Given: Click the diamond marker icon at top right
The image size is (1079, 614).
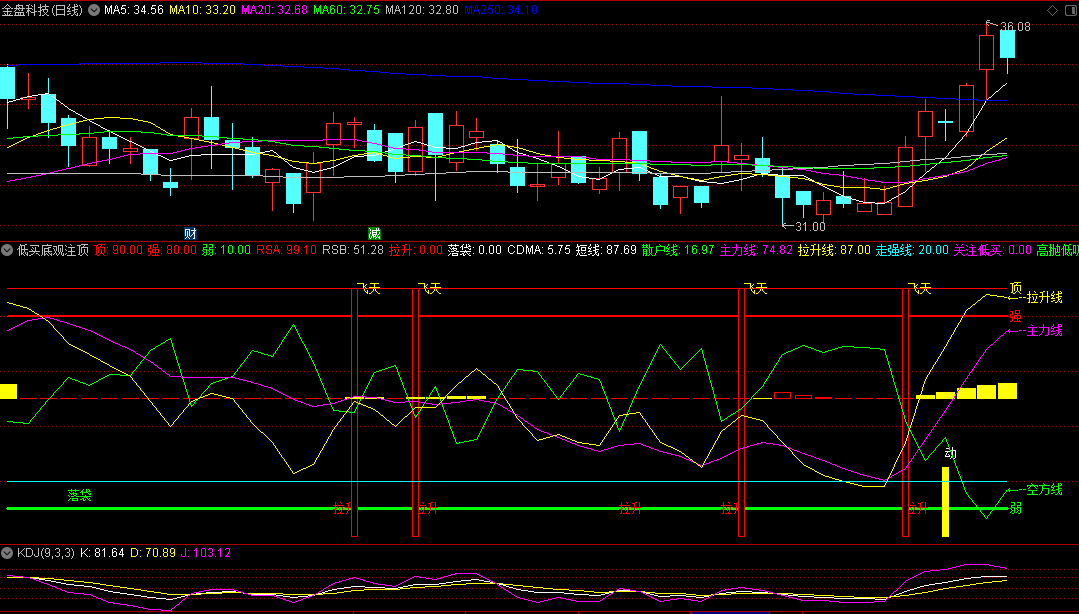Looking at the screenshot, I should click(1052, 10).
